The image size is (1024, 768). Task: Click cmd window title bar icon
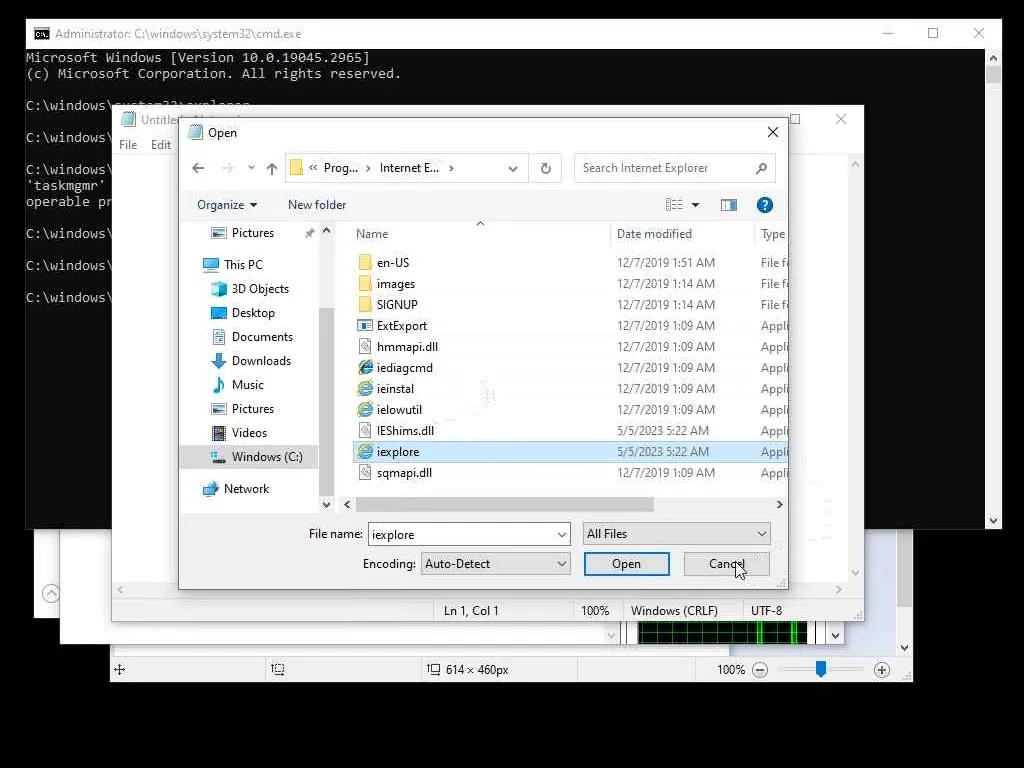tap(41, 34)
